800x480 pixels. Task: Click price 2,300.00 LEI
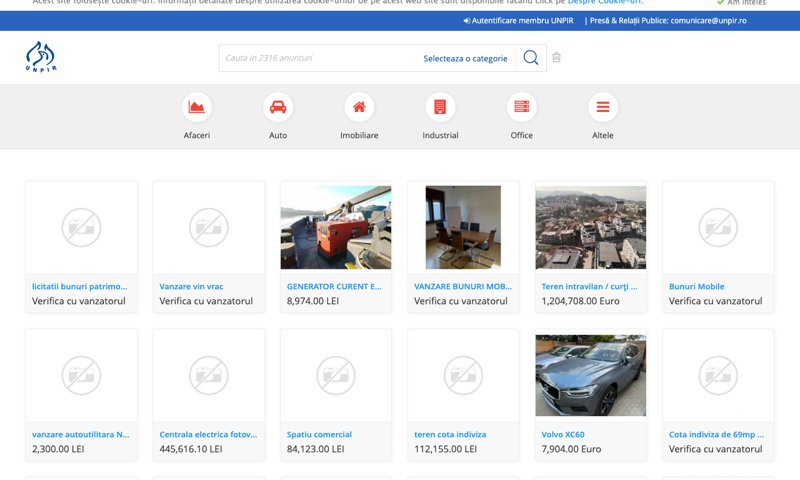(58, 449)
